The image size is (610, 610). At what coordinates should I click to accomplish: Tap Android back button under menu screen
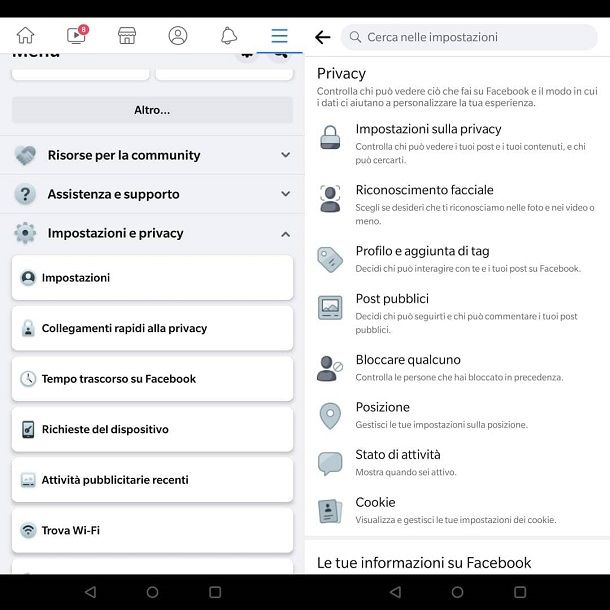(x=90, y=592)
